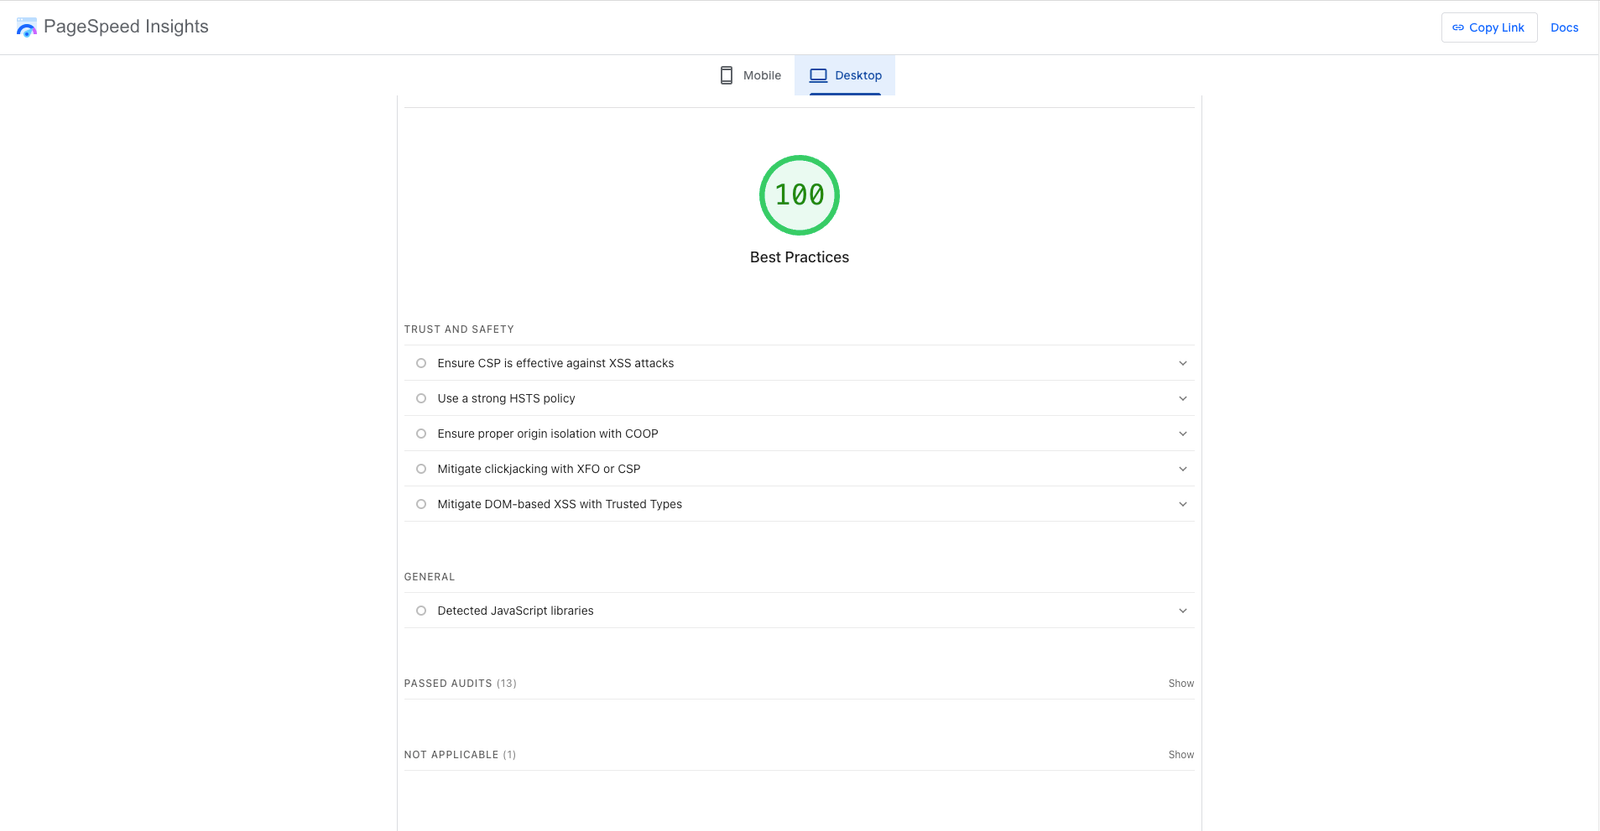Click the link icon in Copy Link
Viewport: 1600px width, 831px height.
click(1458, 28)
